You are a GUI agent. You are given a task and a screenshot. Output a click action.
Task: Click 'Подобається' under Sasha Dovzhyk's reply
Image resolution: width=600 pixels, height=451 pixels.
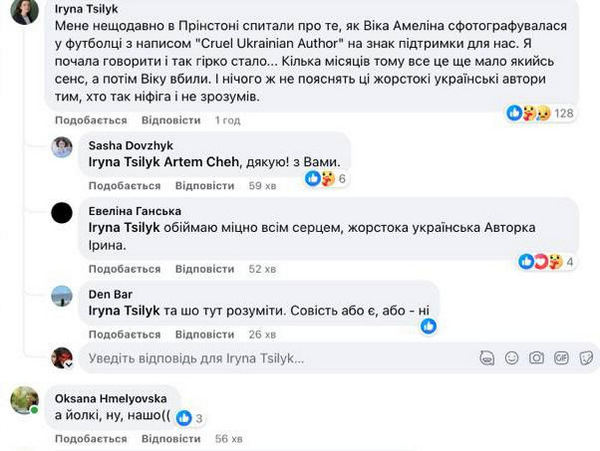(124, 186)
